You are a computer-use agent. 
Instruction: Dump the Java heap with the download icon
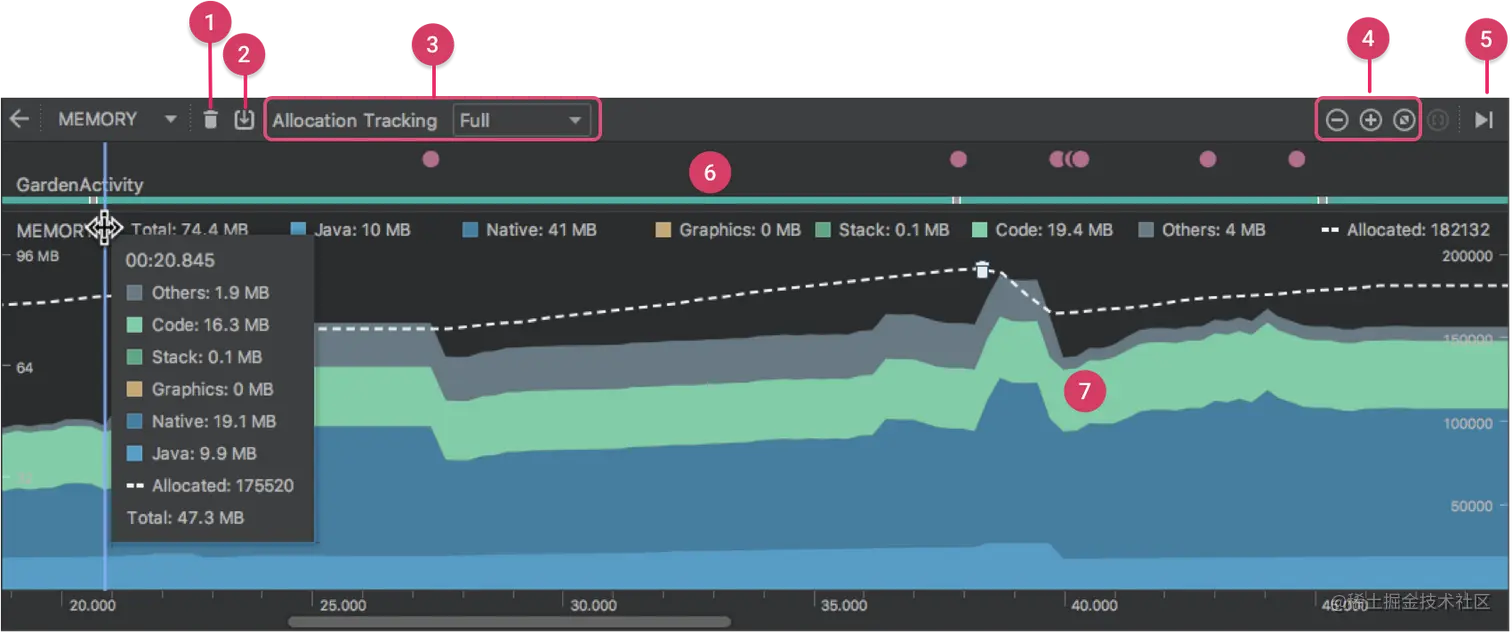tap(244, 120)
